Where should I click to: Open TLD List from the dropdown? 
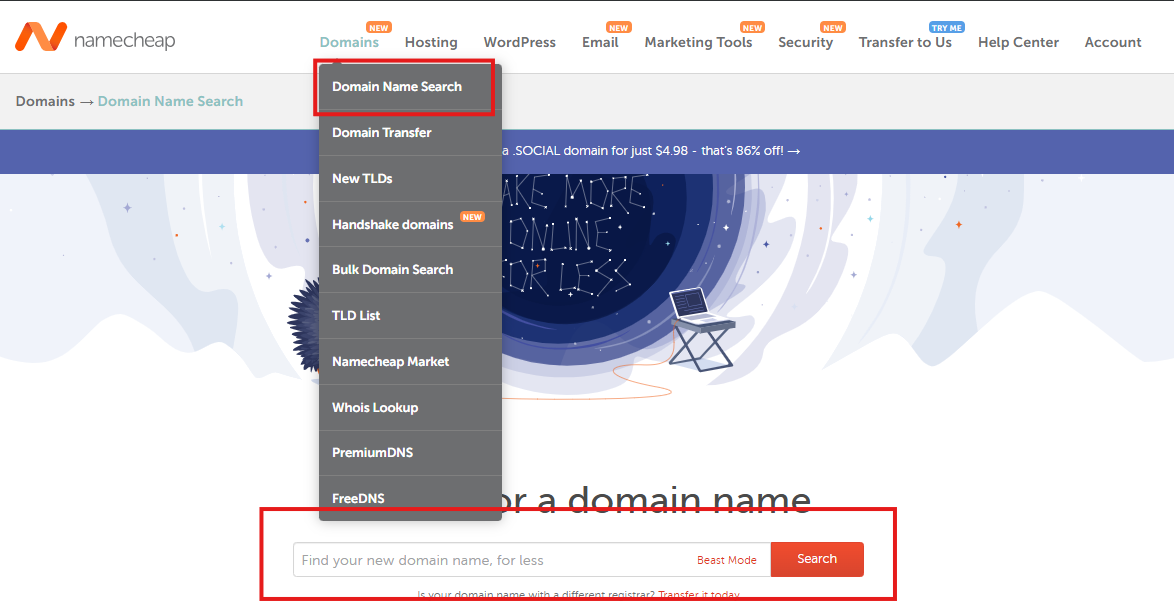click(x=410, y=315)
